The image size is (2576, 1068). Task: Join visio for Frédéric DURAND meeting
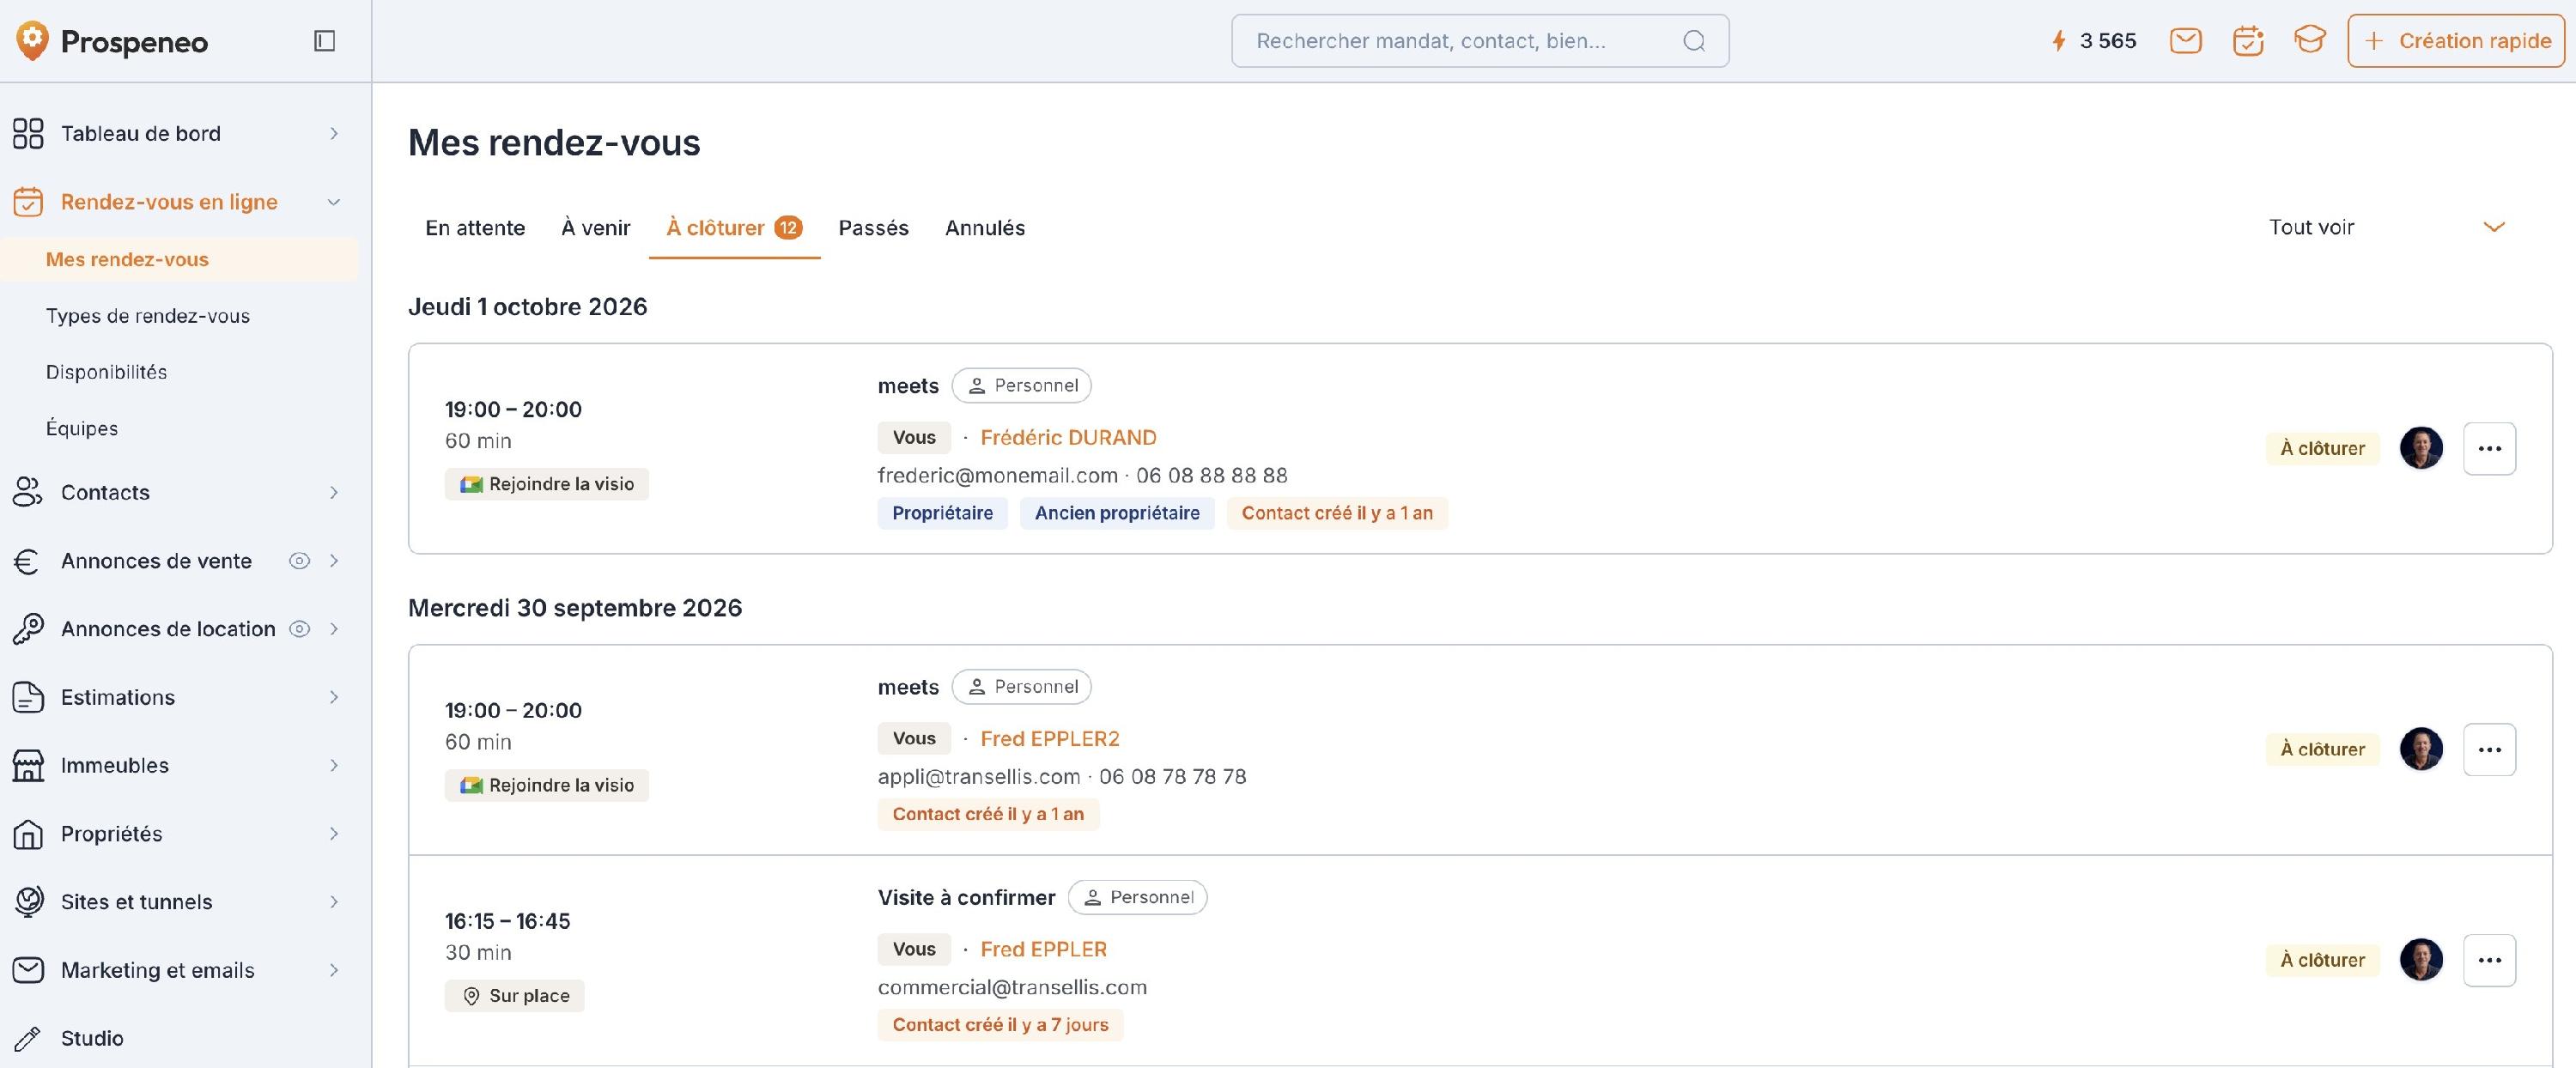tap(547, 484)
